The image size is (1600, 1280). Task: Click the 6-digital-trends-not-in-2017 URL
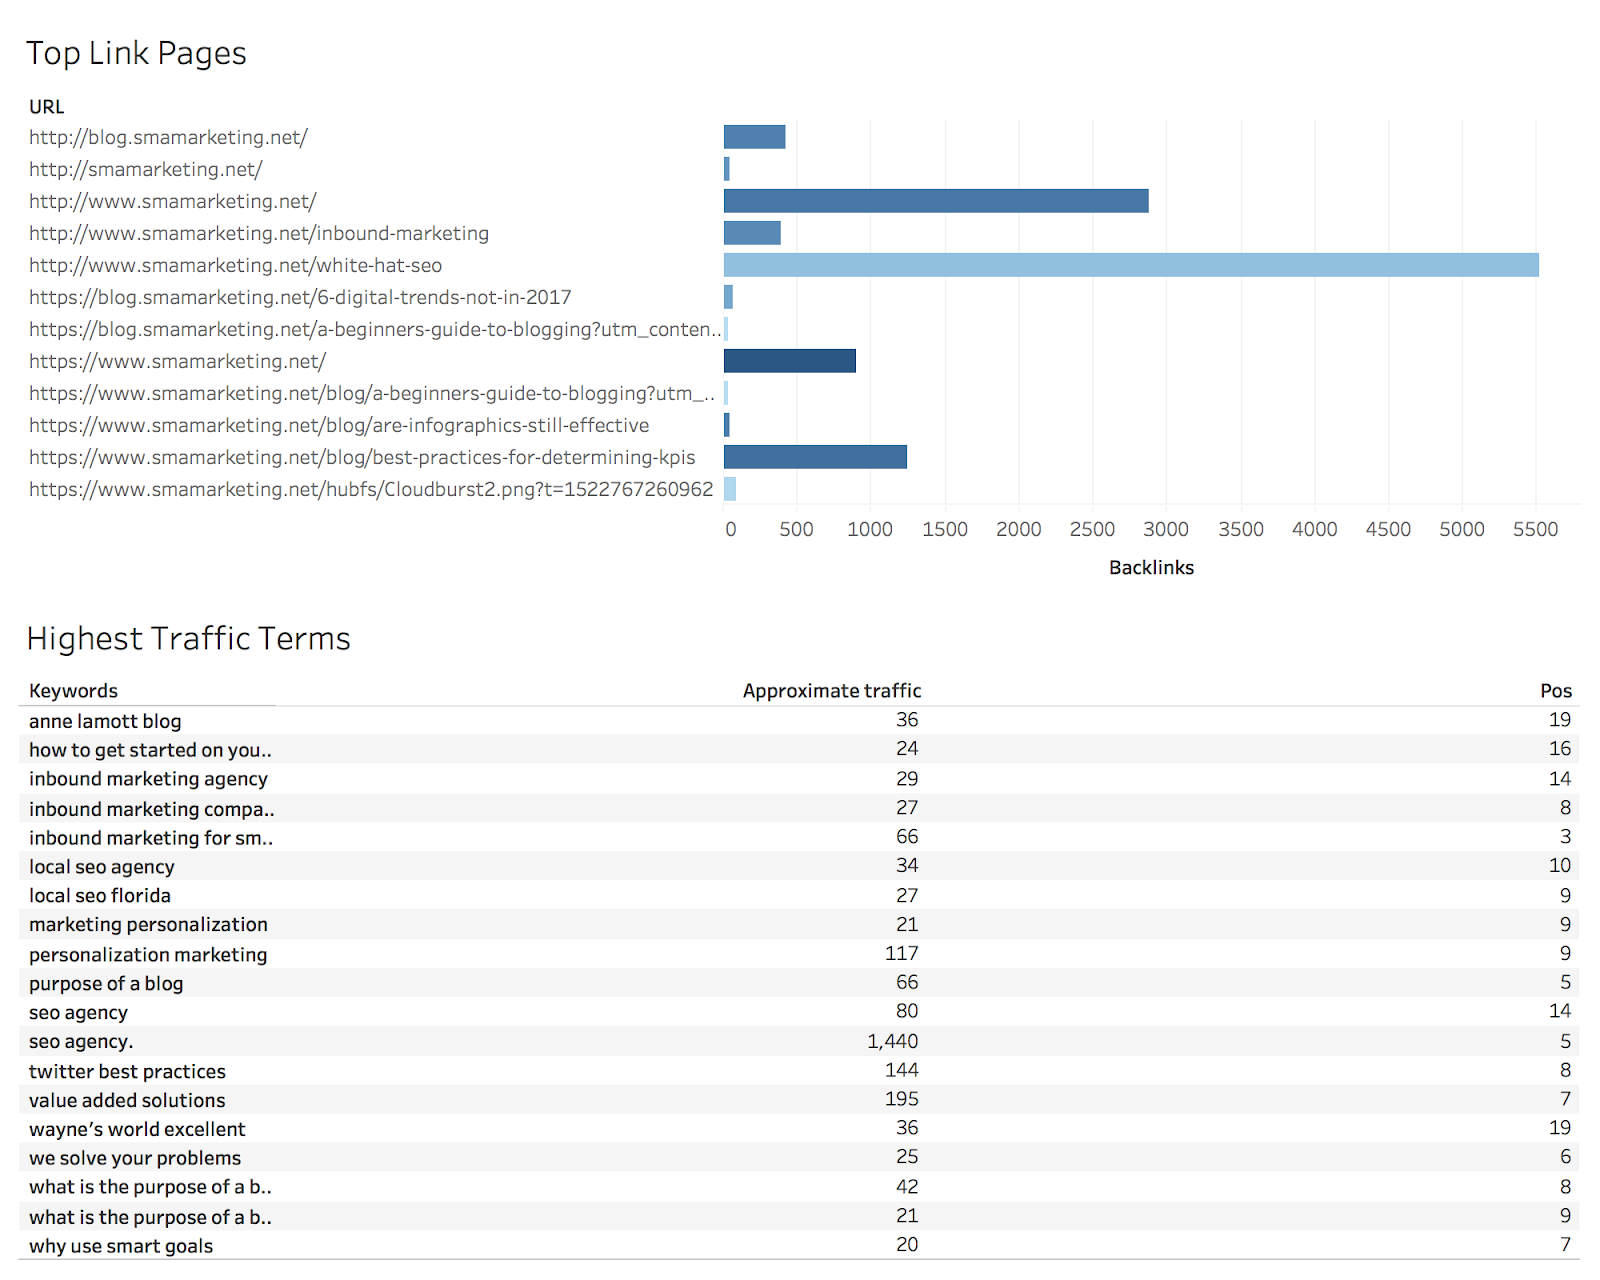pyautogui.click(x=300, y=297)
